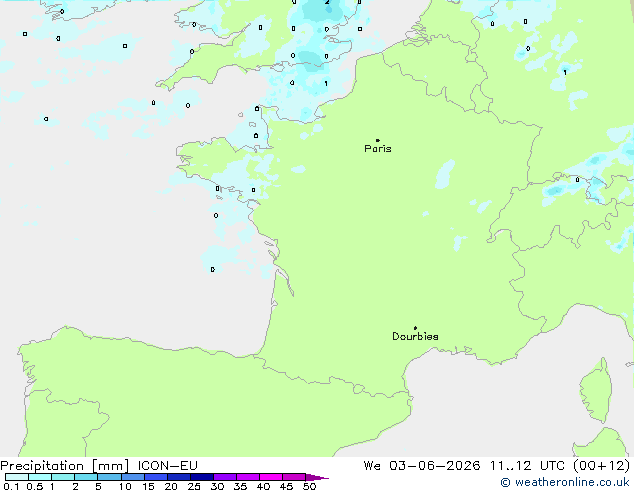Pick the 0.5–1 mm legend swatch
The height and width of the screenshot is (490, 634).
click(40, 477)
